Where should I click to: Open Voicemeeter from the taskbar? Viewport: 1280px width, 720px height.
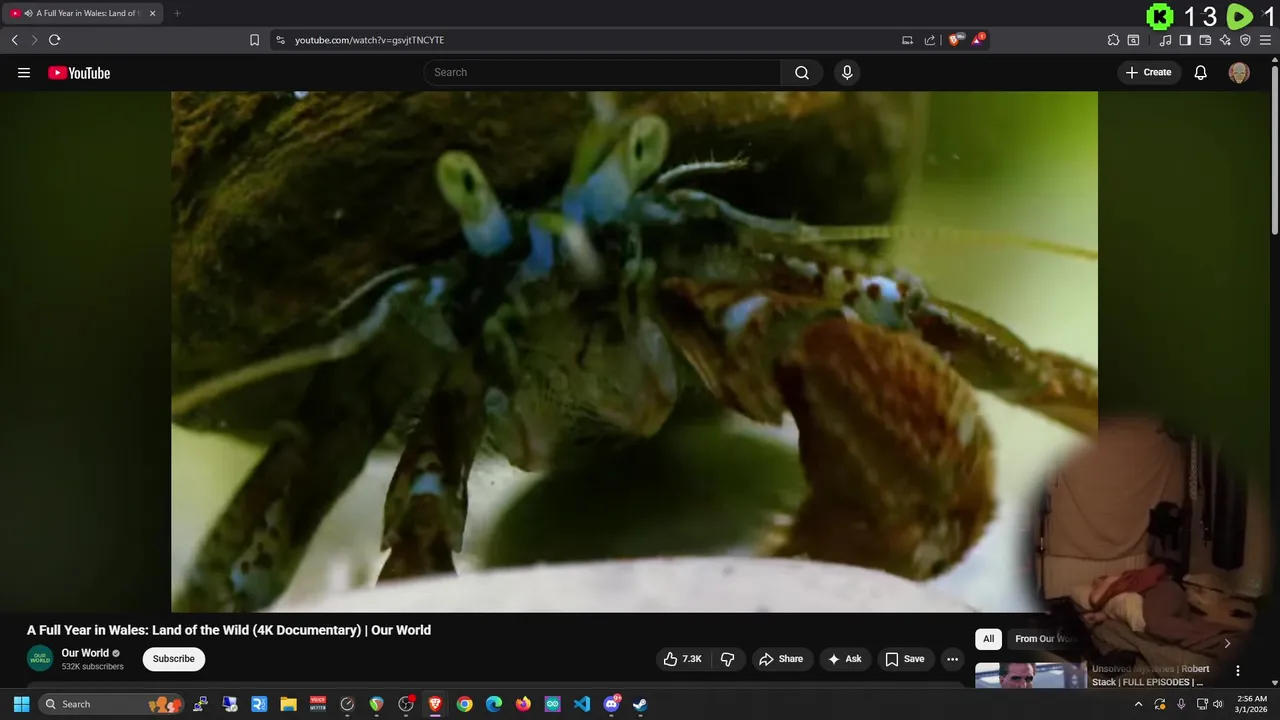pos(318,704)
